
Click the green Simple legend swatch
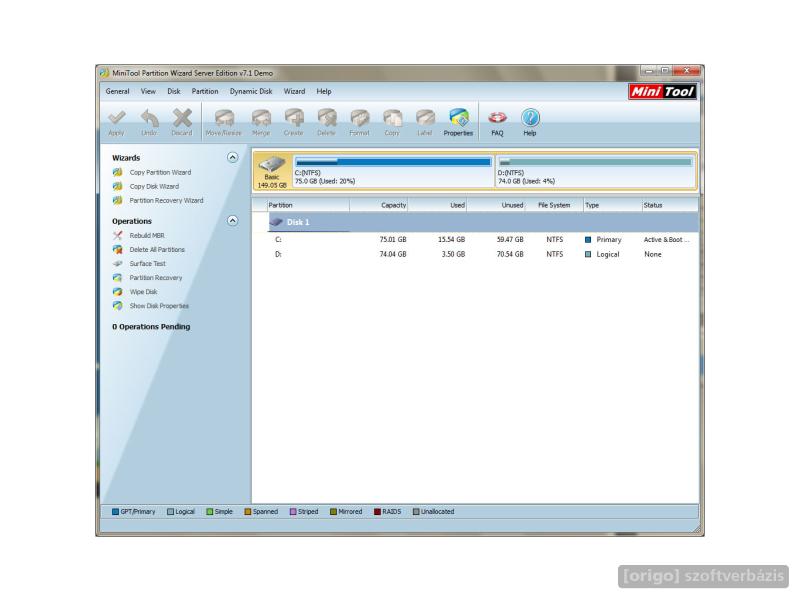(210, 512)
